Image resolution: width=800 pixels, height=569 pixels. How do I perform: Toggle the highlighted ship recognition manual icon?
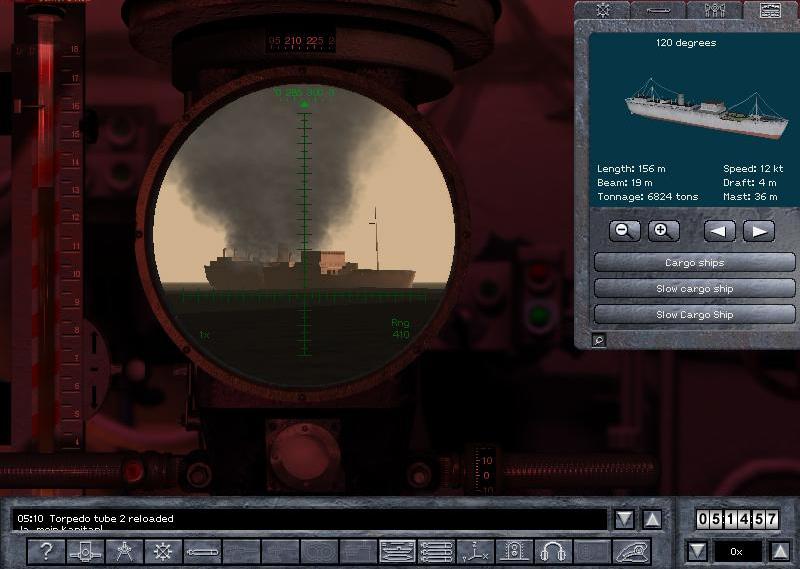(398, 551)
